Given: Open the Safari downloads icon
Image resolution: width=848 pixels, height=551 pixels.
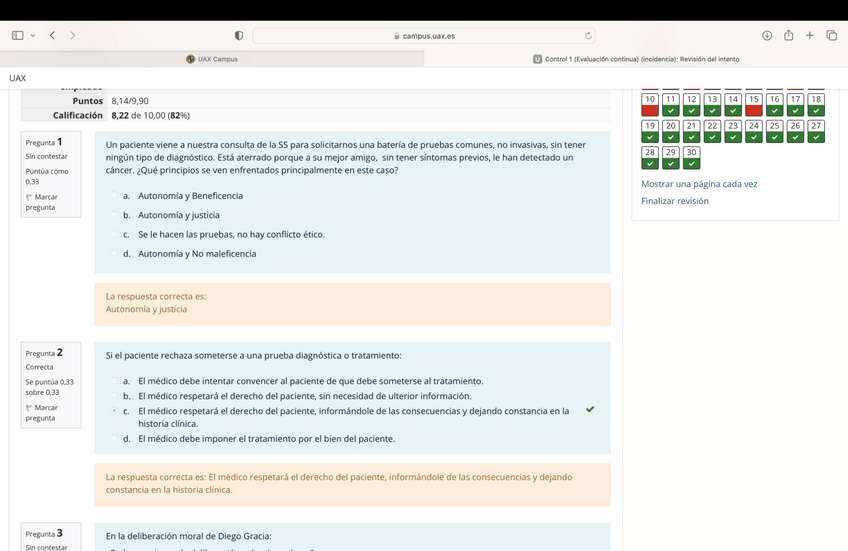Looking at the screenshot, I should point(767,36).
